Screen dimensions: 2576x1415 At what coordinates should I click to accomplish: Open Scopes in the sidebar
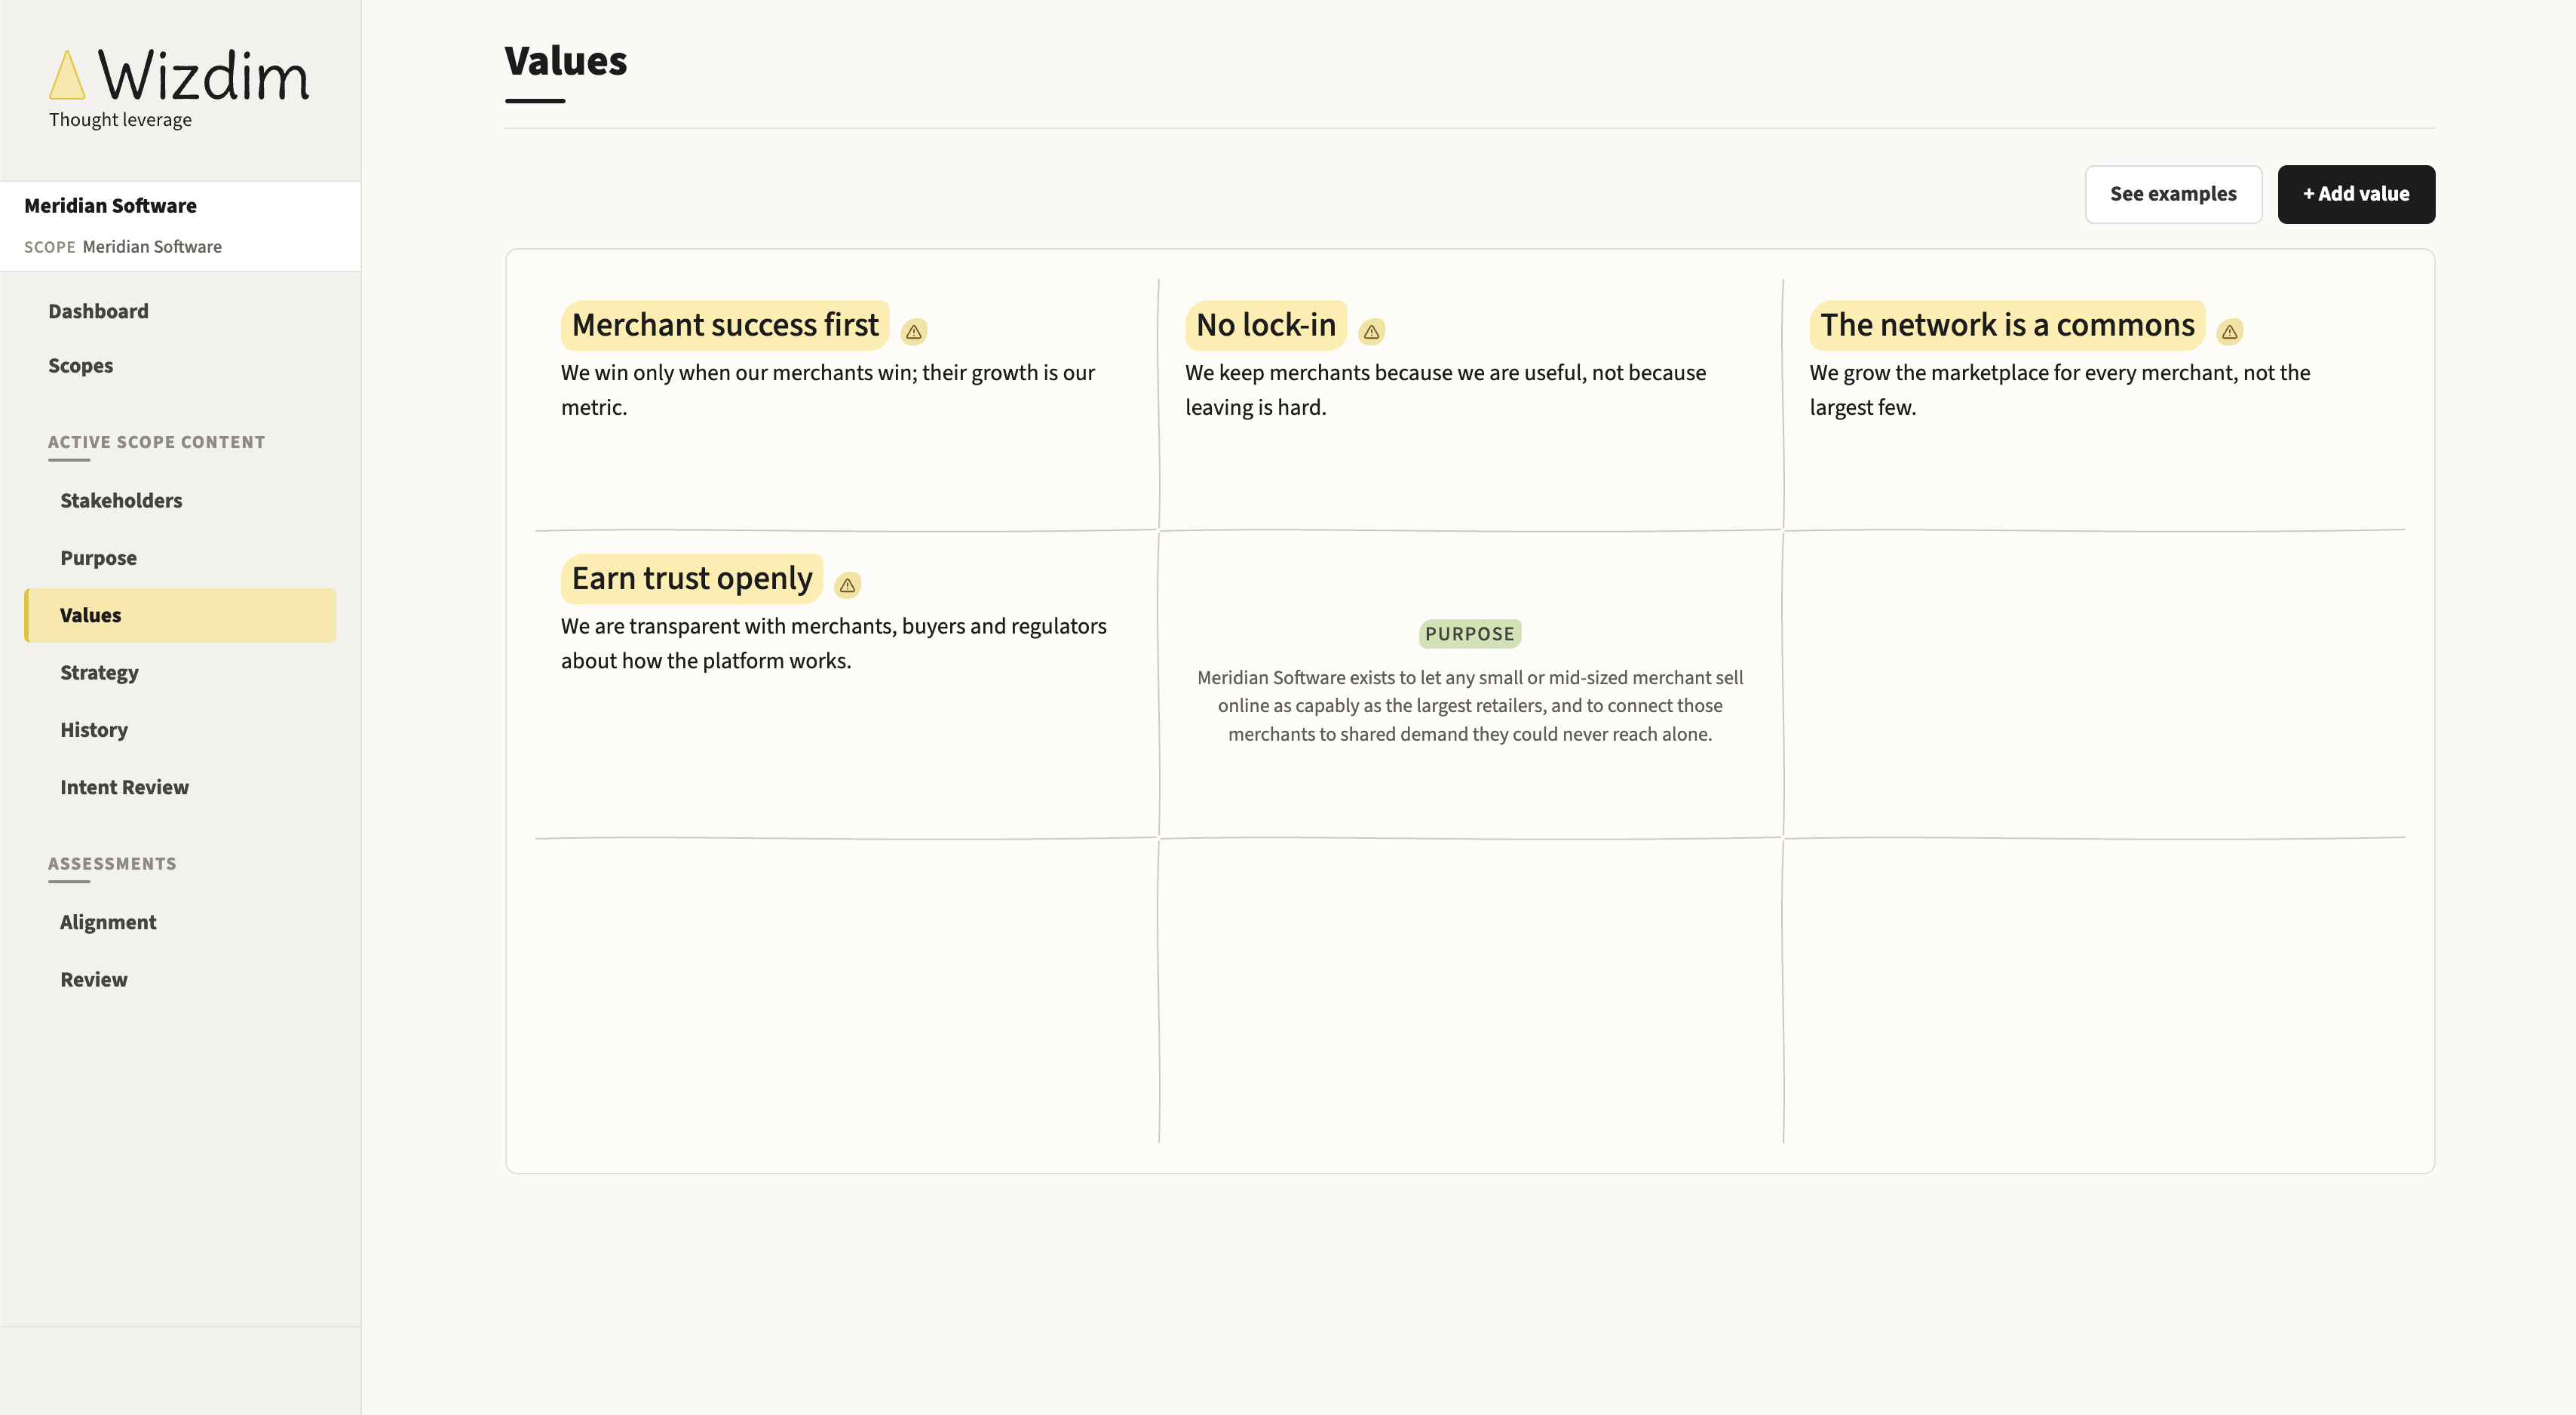(81, 366)
